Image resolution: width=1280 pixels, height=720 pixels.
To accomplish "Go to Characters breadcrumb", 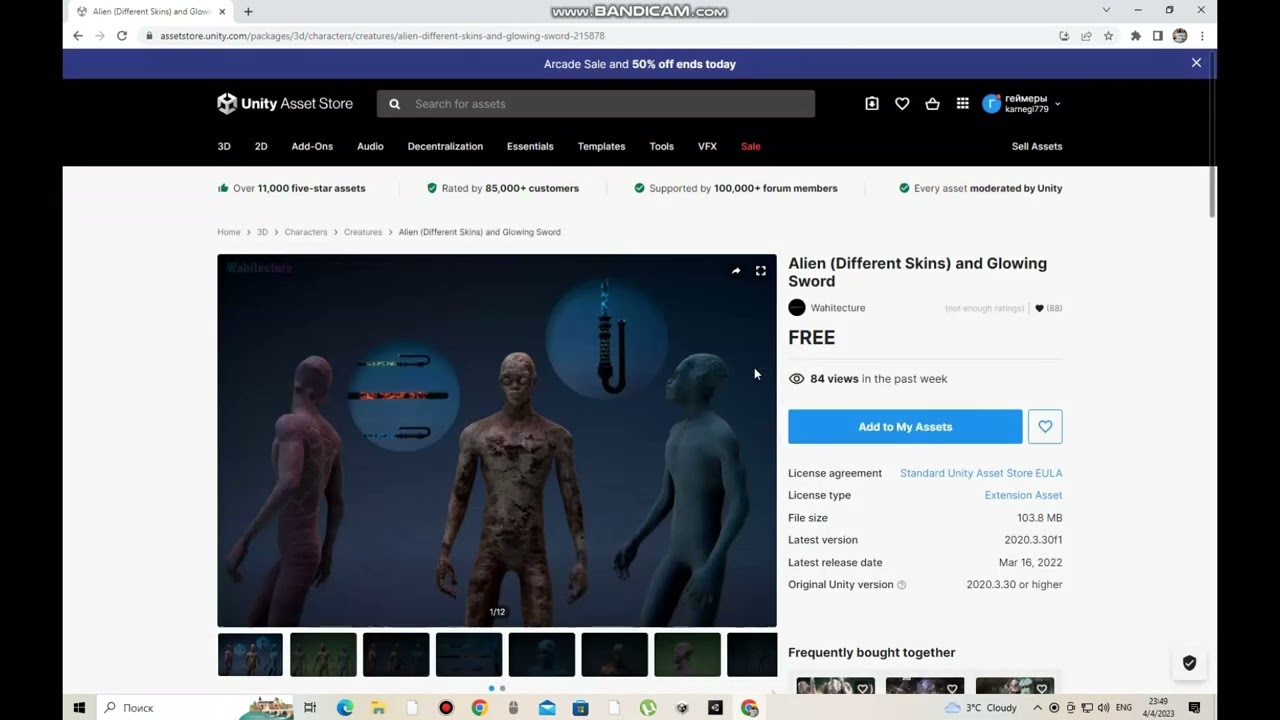I will click(x=306, y=232).
